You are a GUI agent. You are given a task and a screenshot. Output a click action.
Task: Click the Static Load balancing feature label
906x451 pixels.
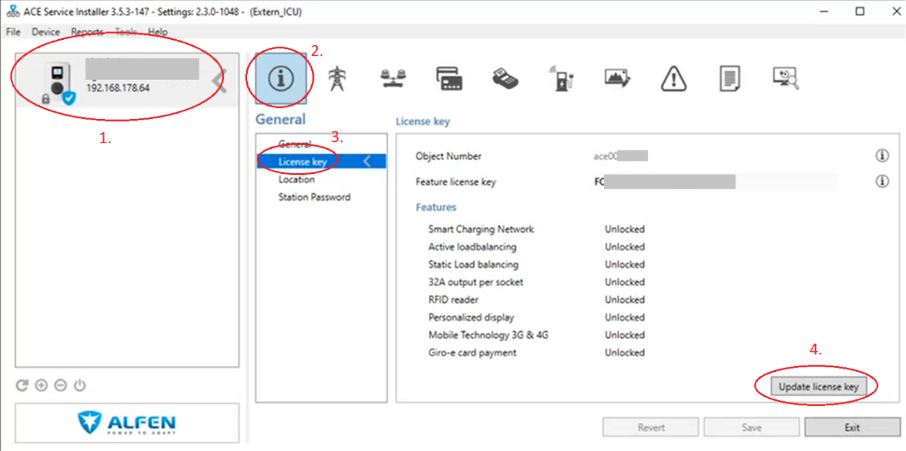tap(473, 264)
